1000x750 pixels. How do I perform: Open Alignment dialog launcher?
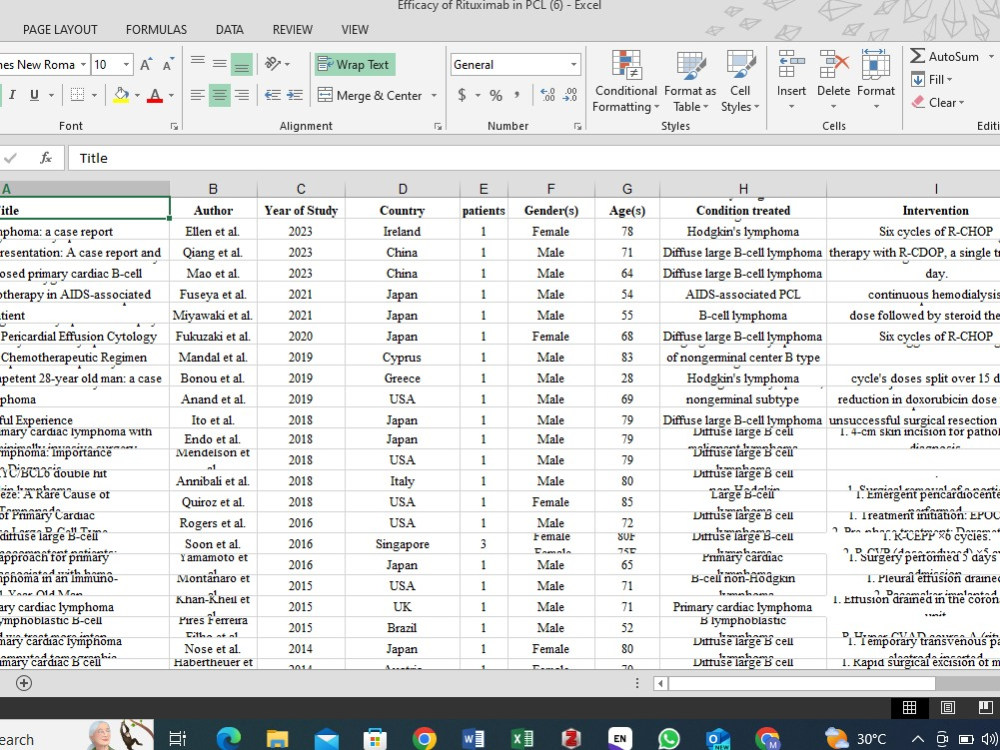pyautogui.click(x=438, y=126)
